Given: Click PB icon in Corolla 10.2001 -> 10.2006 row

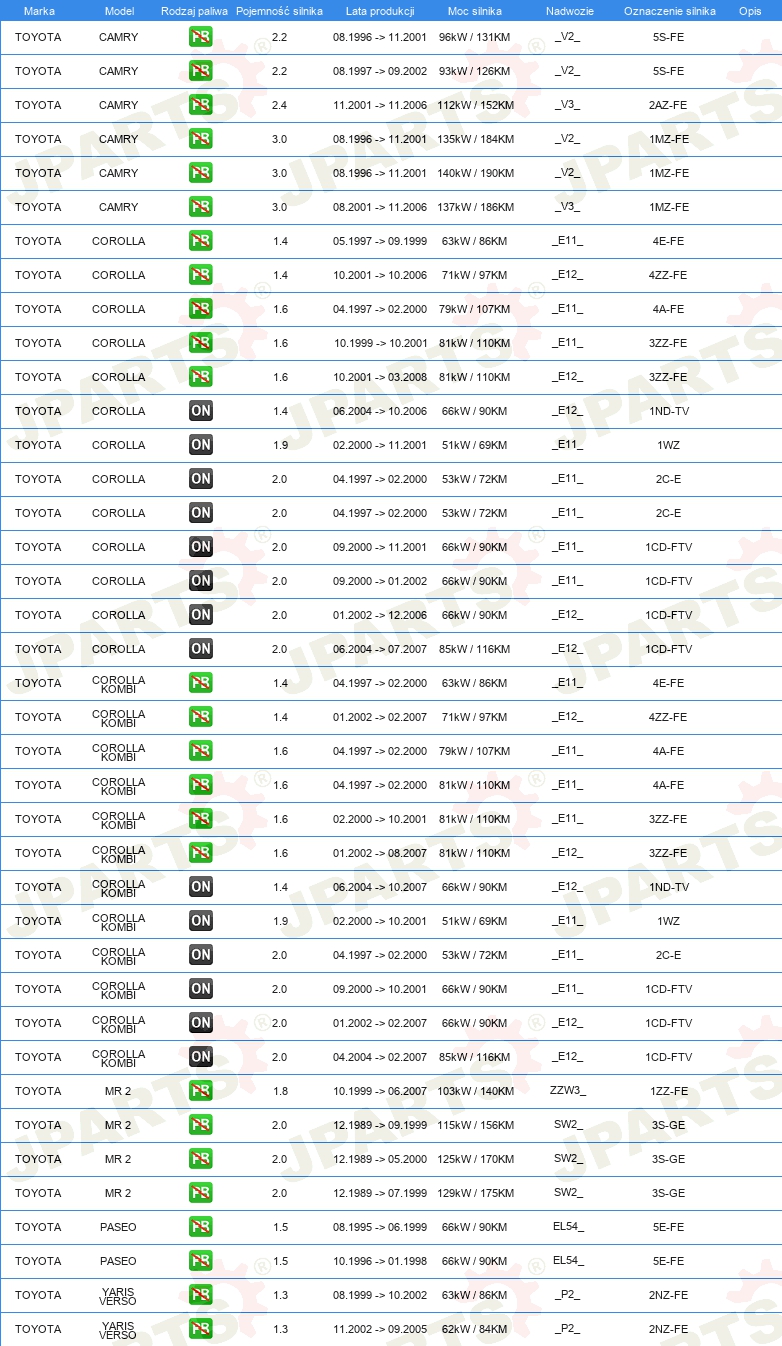Looking at the screenshot, I should 200,275.
